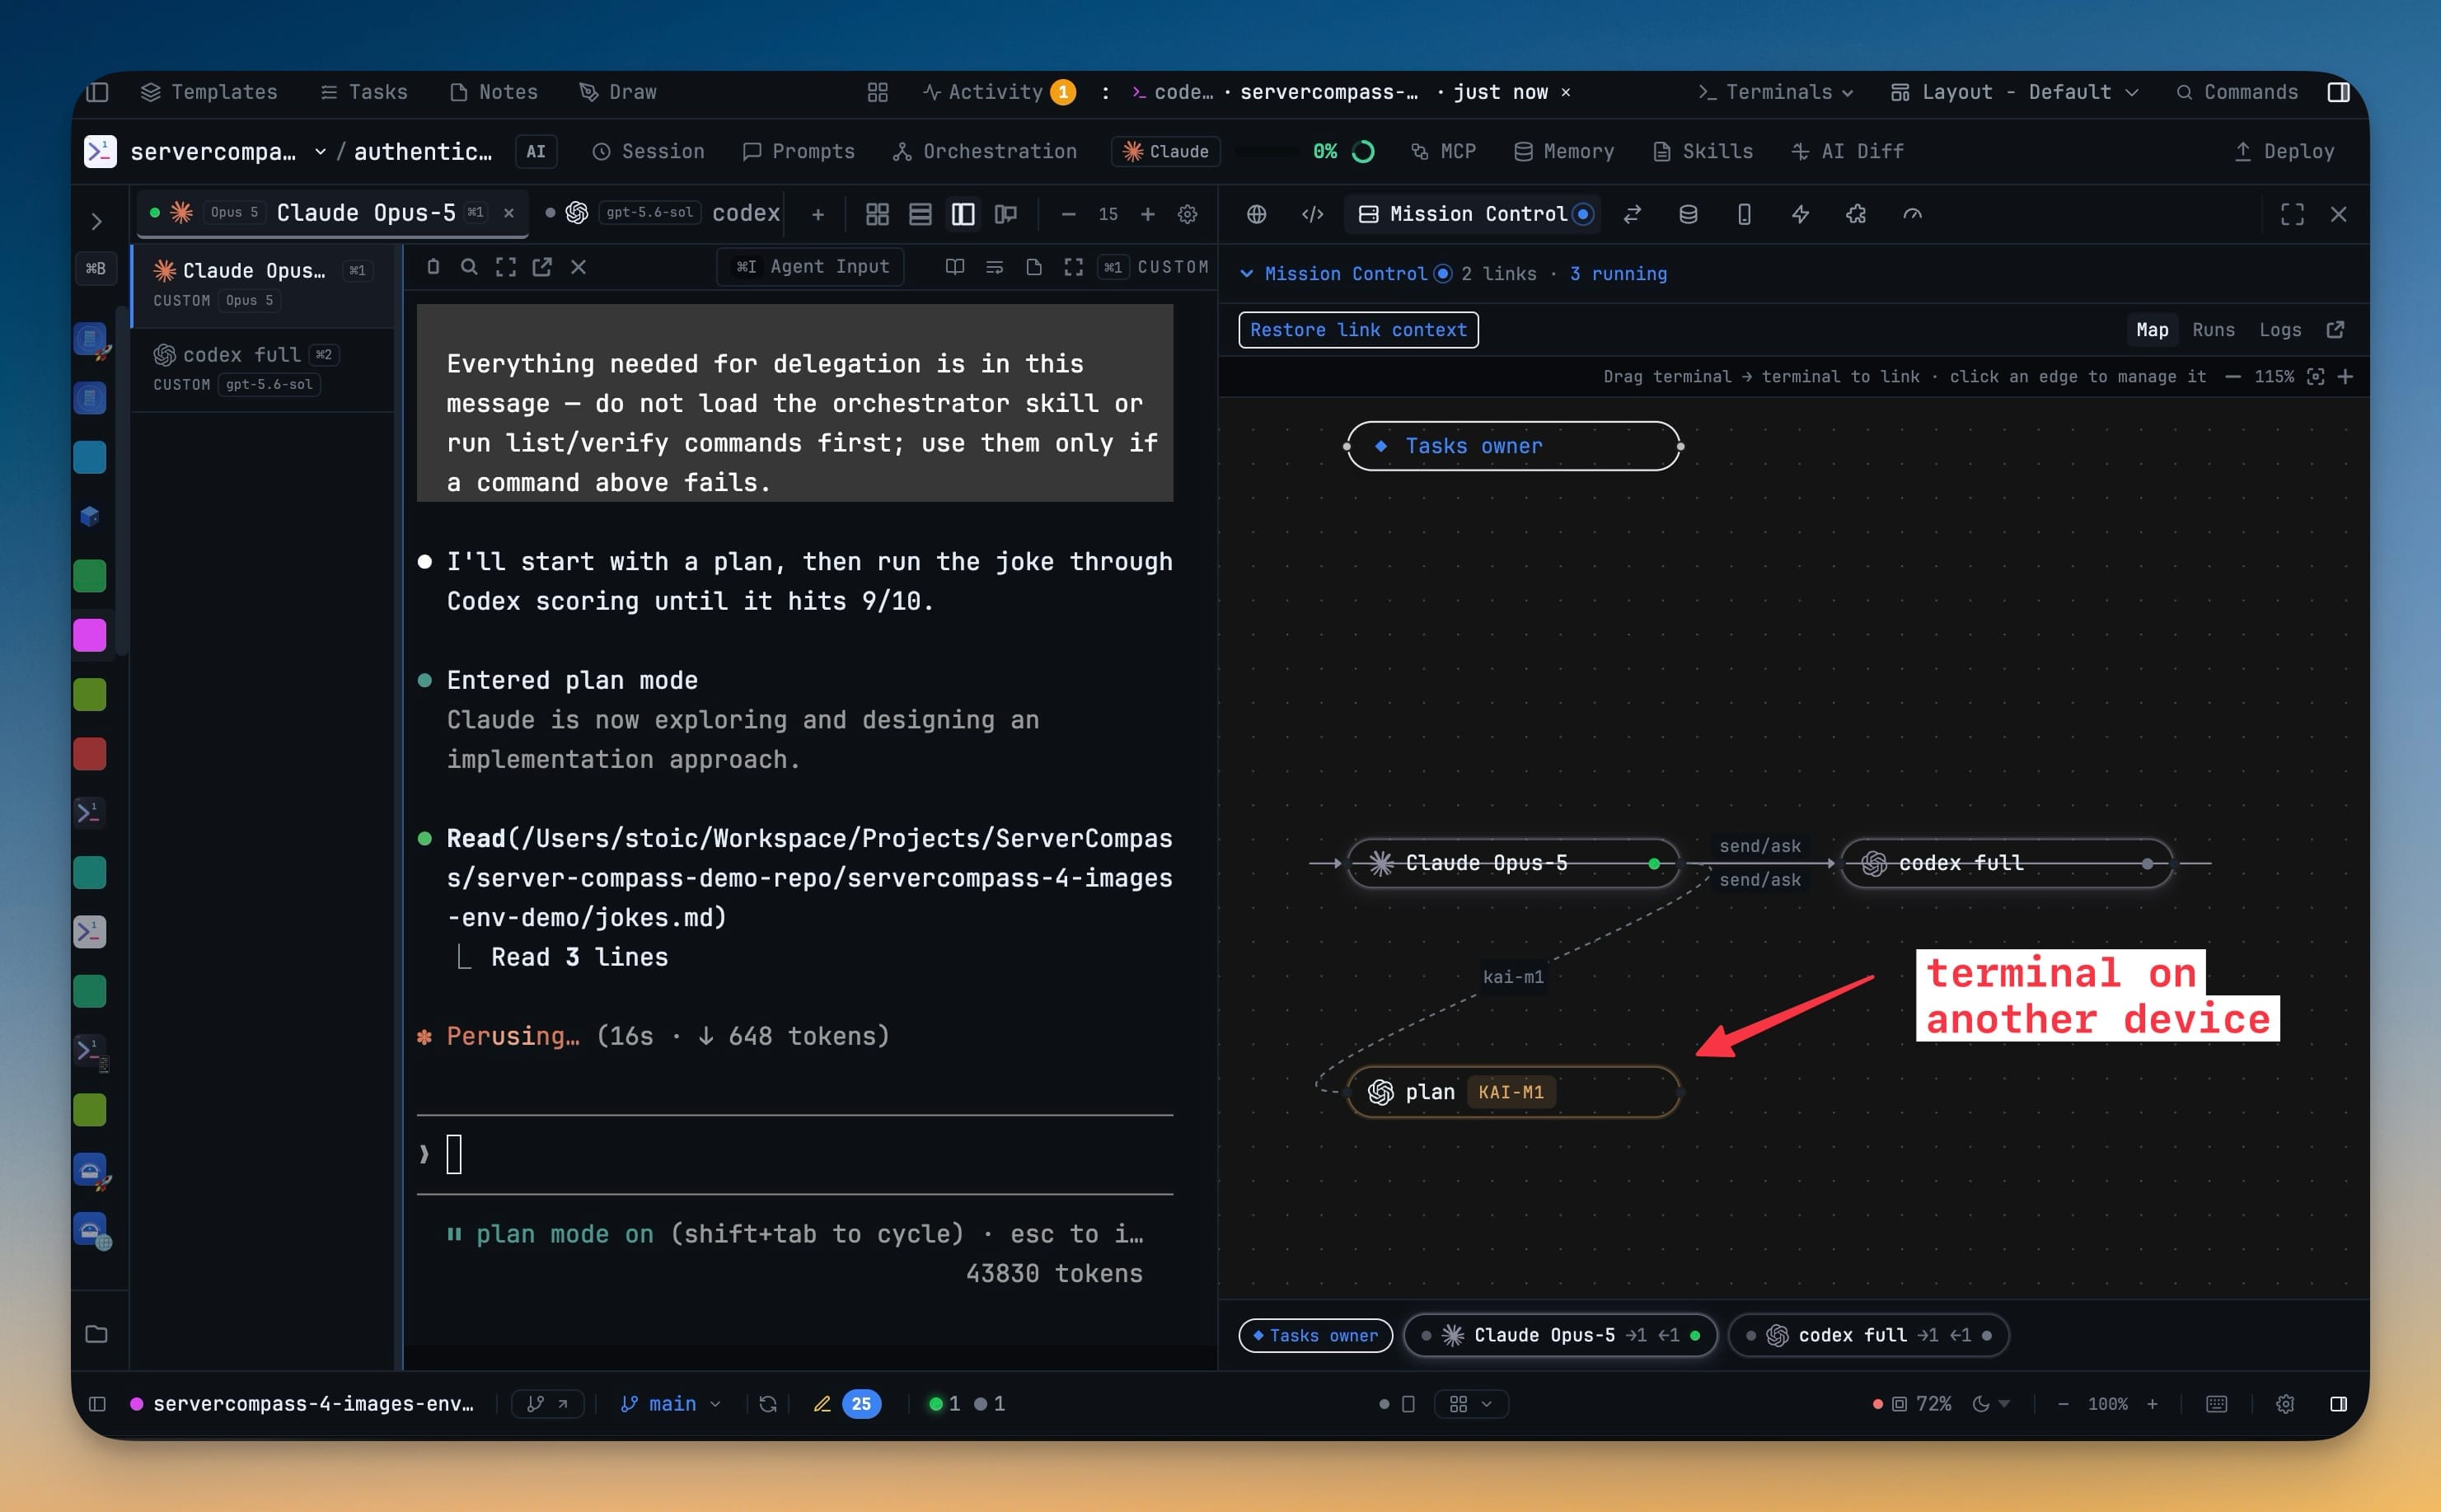This screenshot has height=1512, width=2441.
Task: Switch to the Logs tab
Action: pos(2280,330)
